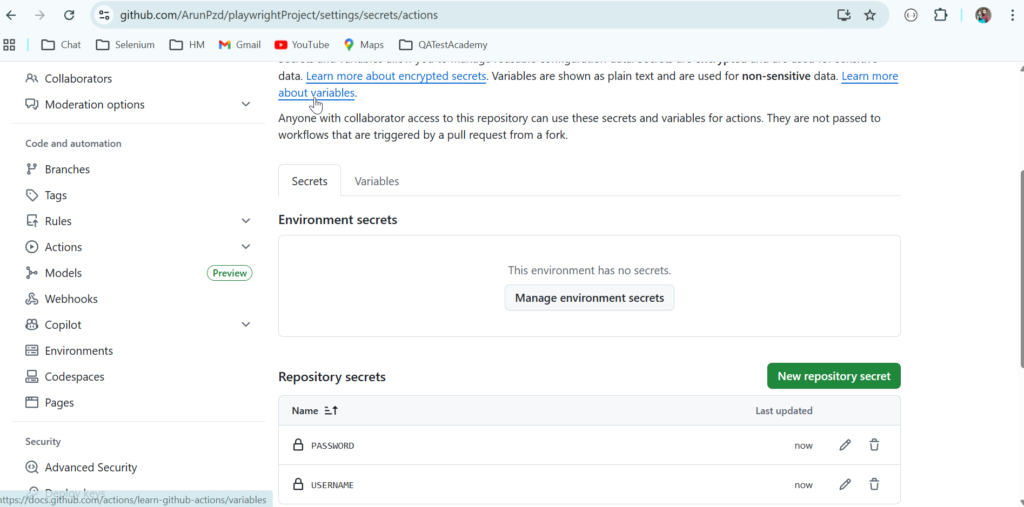This screenshot has width=1024, height=507.
Task: Click the browser address bar URL
Action: click(279, 15)
